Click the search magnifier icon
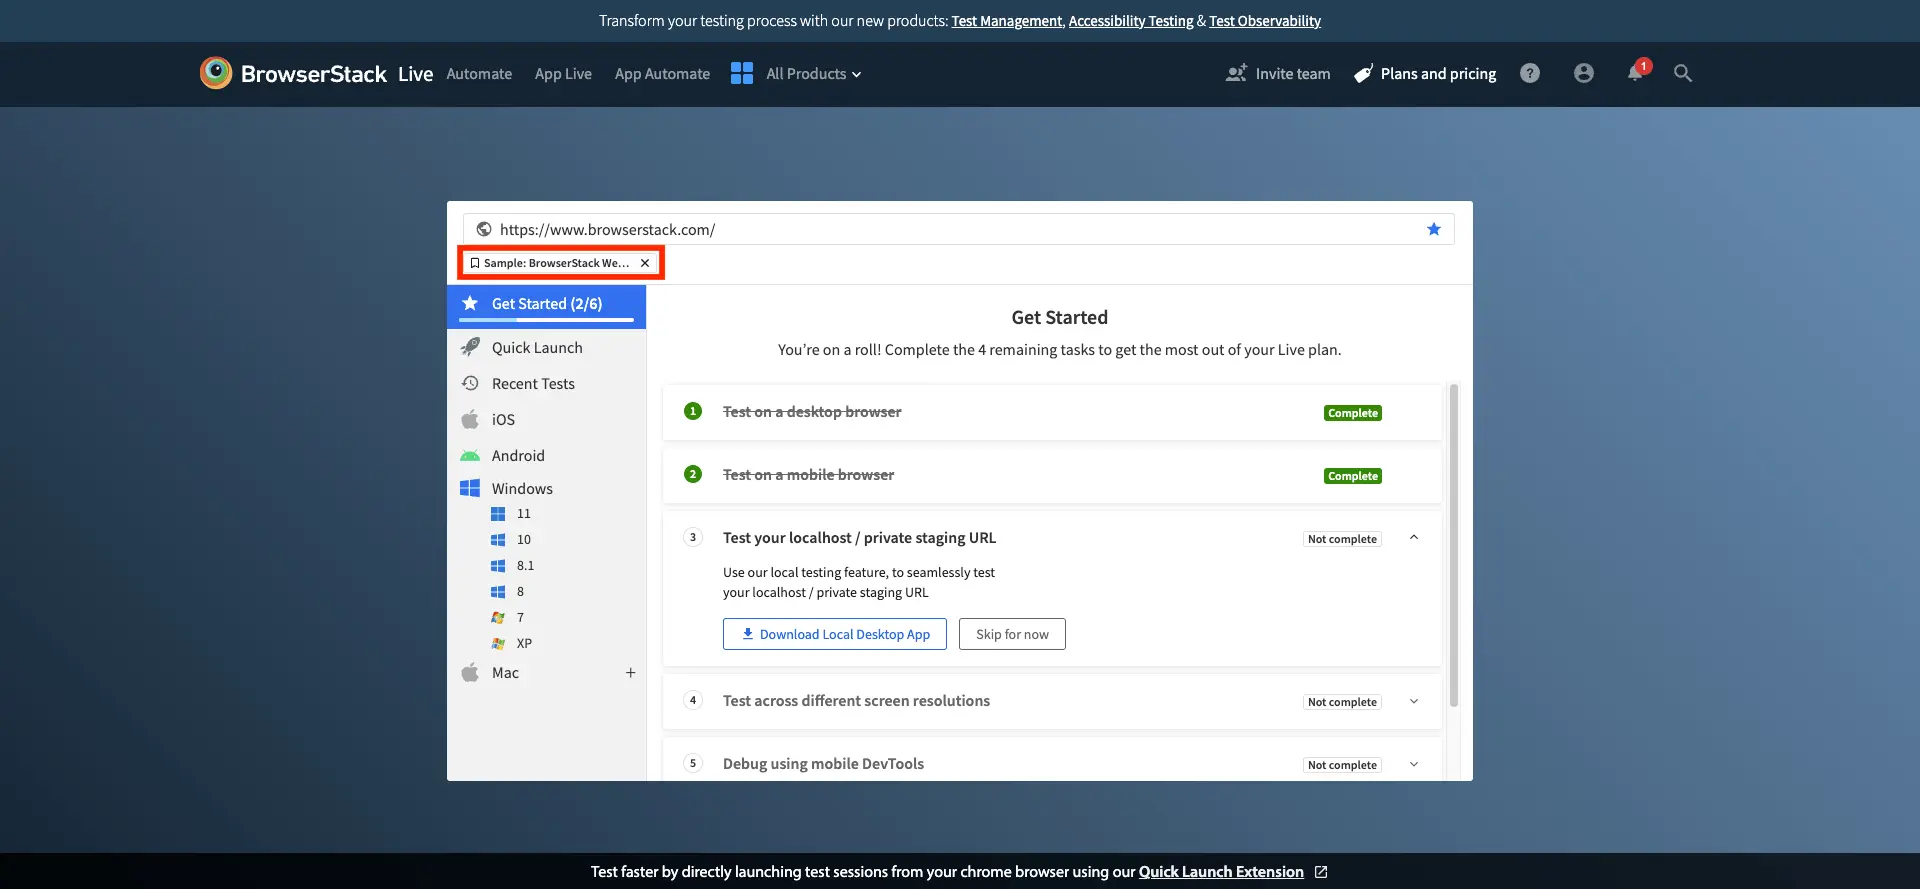Viewport: 1920px width, 889px height. click(1683, 73)
